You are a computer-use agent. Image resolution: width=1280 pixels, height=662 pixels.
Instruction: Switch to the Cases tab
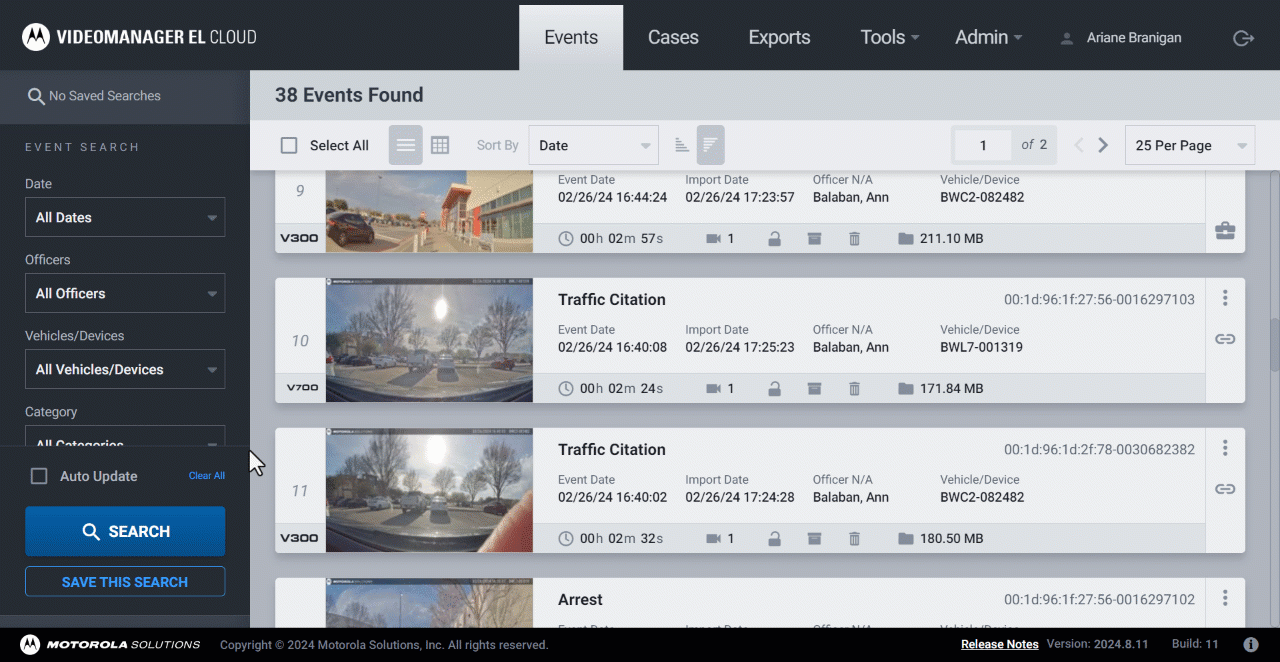[x=673, y=38]
